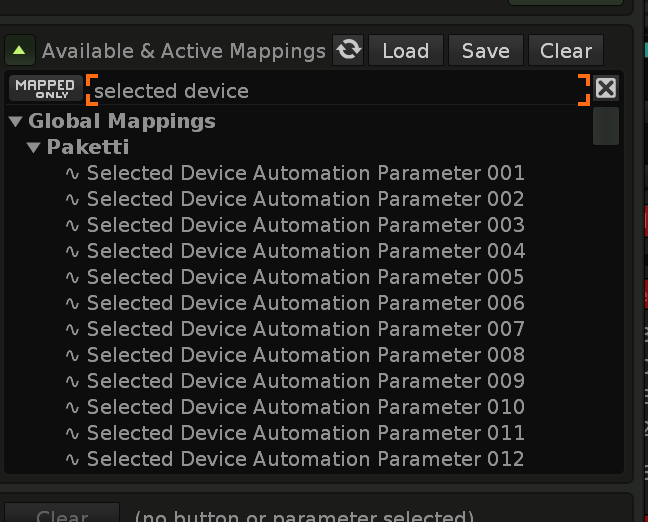The image size is (648, 522).
Task: Click the wave icon beside Parameter 012
Action: coord(72,459)
